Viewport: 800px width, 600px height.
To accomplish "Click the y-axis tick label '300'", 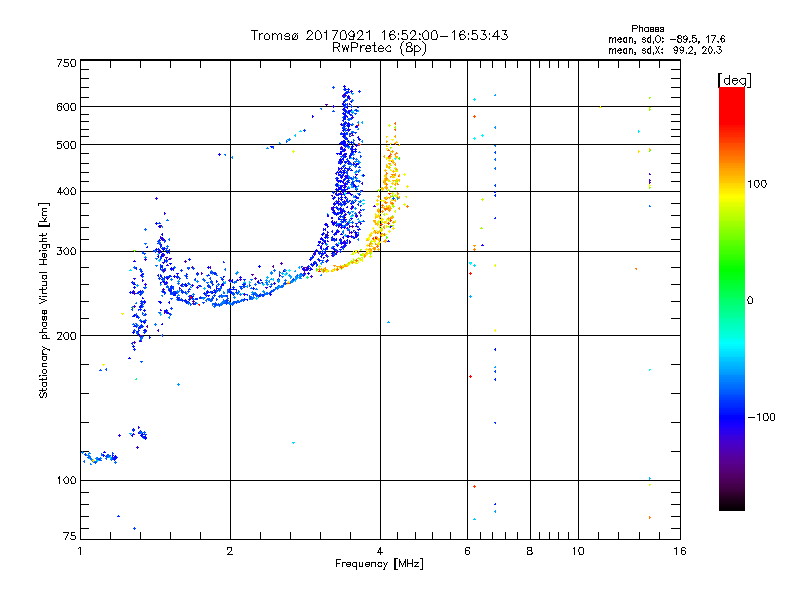I will point(66,252).
